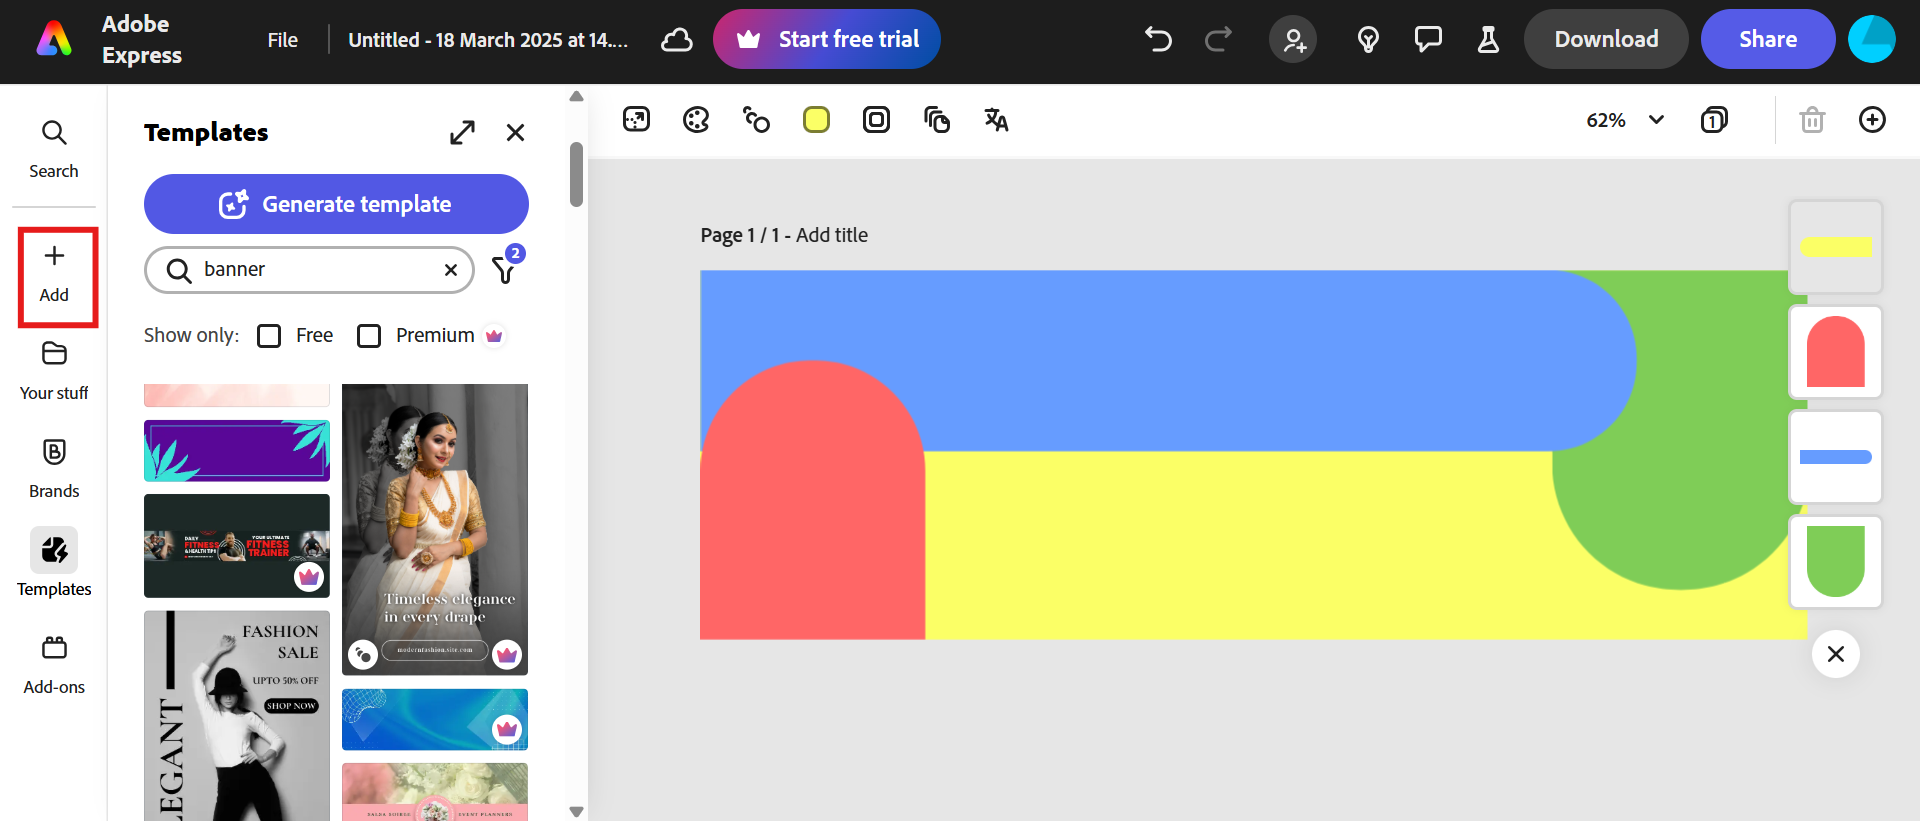The width and height of the screenshot is (1920, 821).
Task: Click the invite collaborators icon
Action: 1293,40
